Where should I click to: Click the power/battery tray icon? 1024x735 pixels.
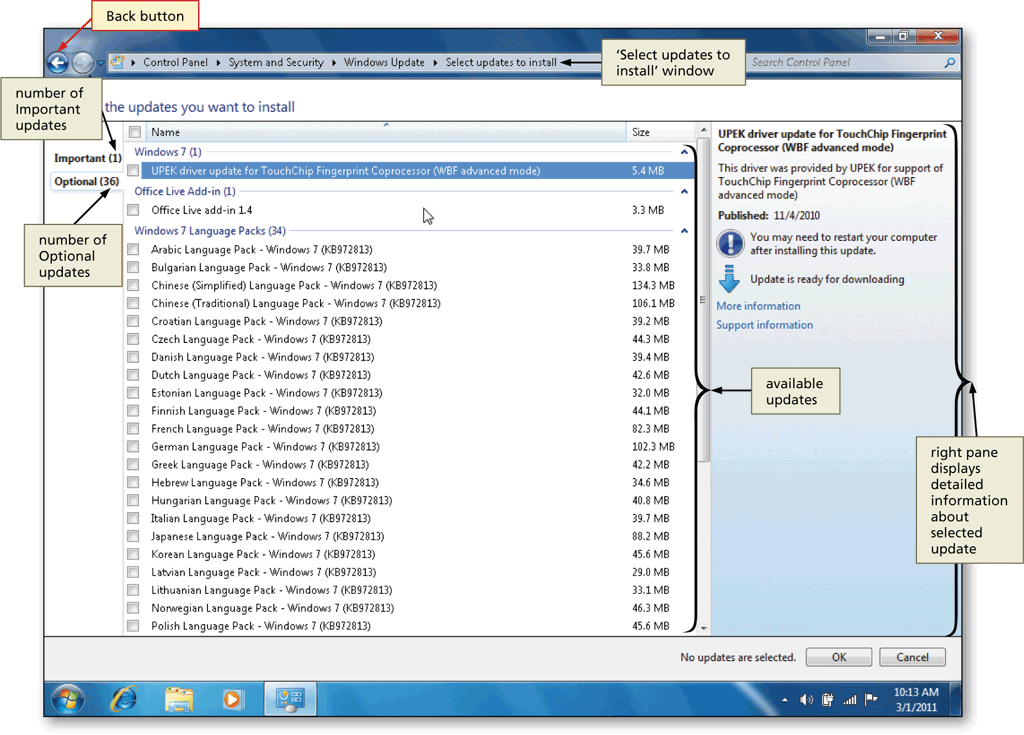[x=827, y=700]
